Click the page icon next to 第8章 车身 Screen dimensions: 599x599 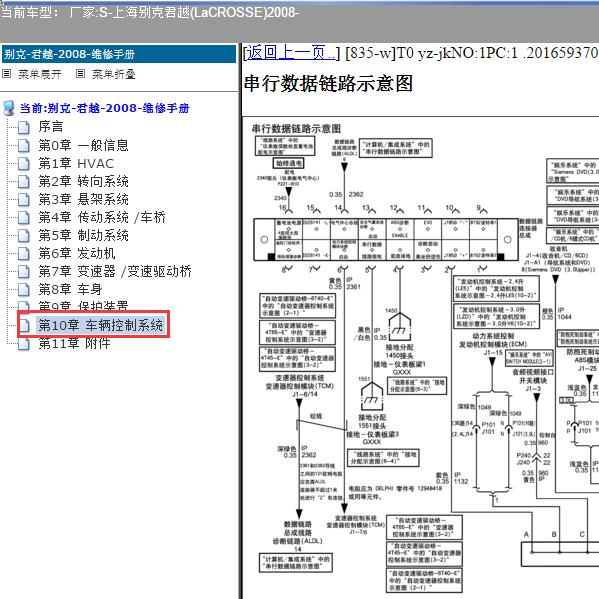[24, 290]
